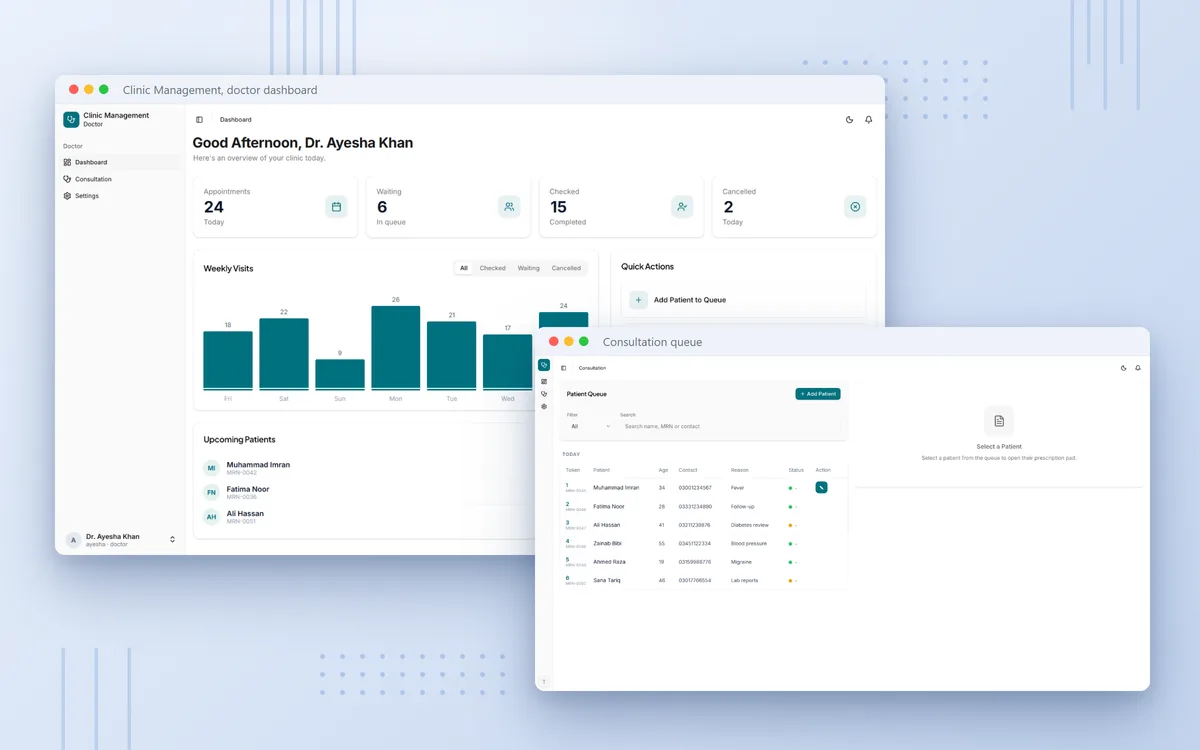Image resolution: width=1200 pixels, height=750 pixels.
Task: Toggle dark mode moon in Consultation queue window
Action: (1124, 368)
